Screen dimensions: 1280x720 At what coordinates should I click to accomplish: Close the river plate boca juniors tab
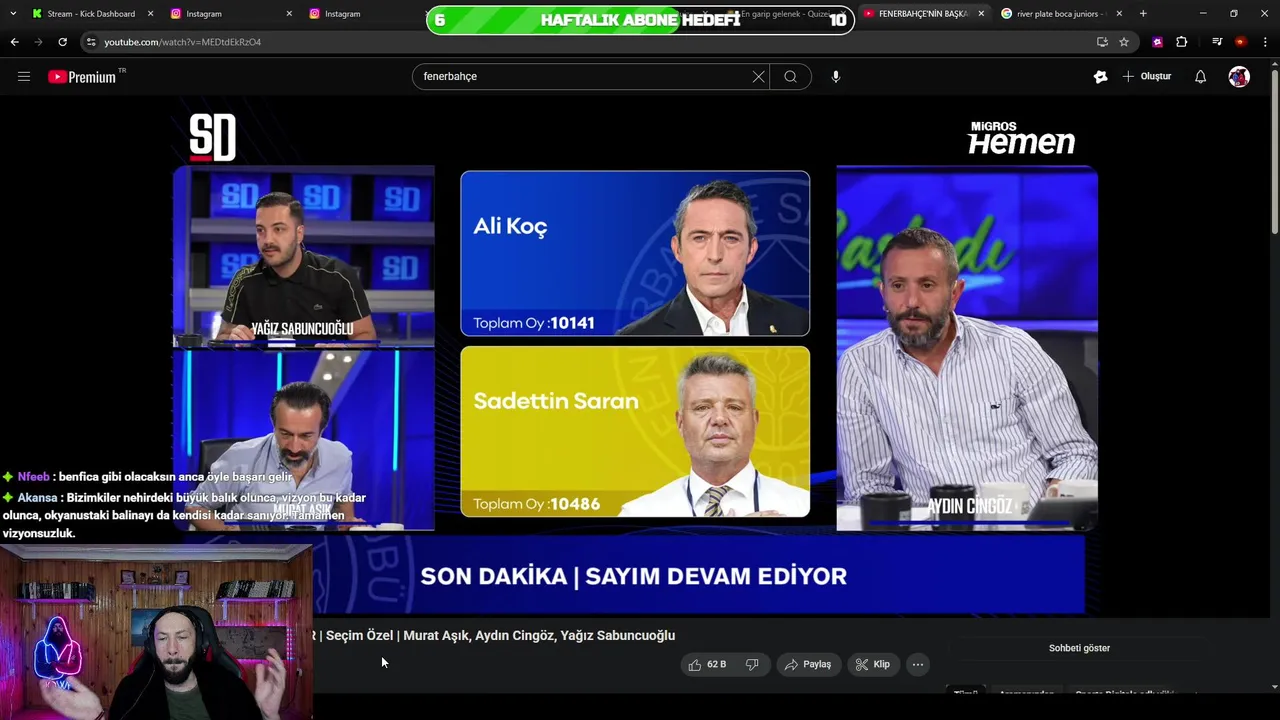1119,14
